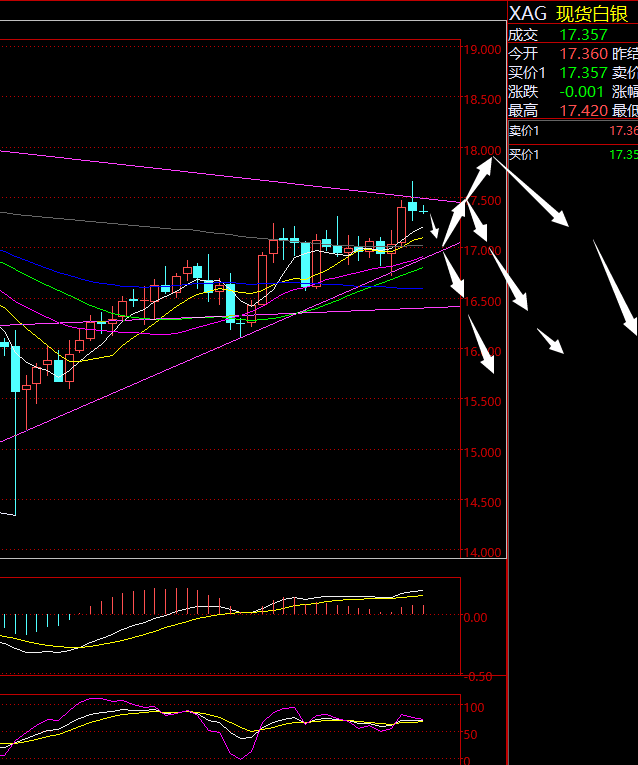Click the 买价1 label beside 17.357
The height and width of the screenshot is (765, 638).
(527, 73)
